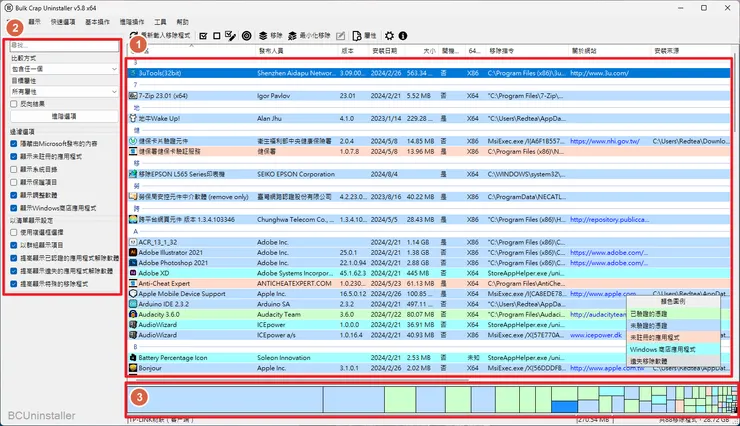Image resolution: width=740 pixels, height=426 pixels.
Task: Open settings via the gear icon
Action: (389, 36)
